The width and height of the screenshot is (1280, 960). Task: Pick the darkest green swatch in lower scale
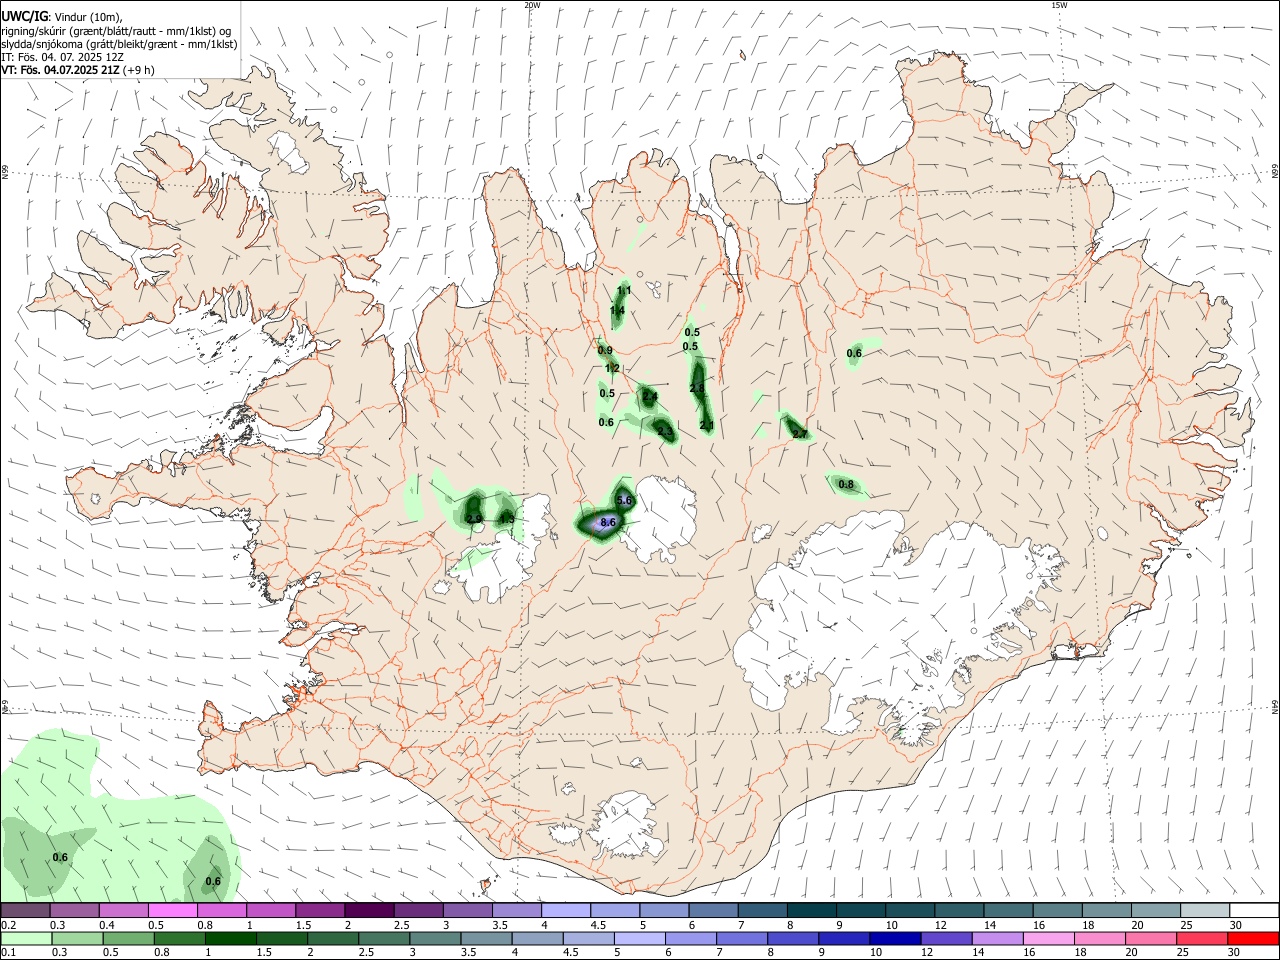[x=231, y=938]
